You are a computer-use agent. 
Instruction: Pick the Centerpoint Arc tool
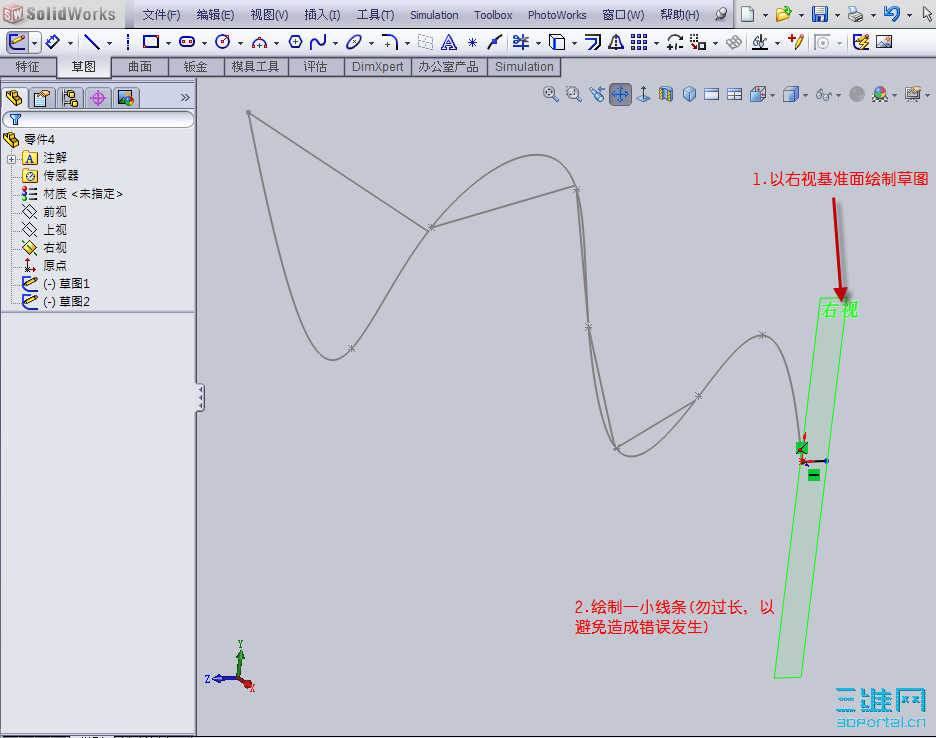[259, 42]
